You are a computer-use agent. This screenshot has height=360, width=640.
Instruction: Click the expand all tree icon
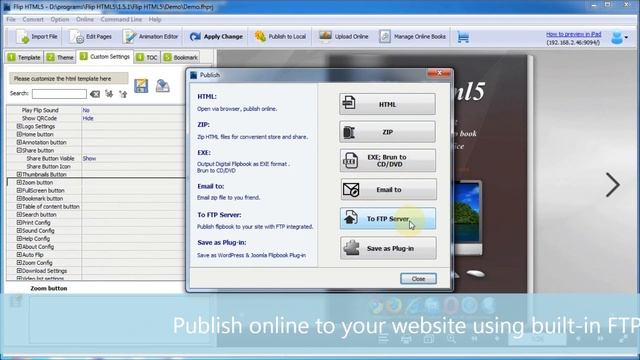[x=109, y=94]
